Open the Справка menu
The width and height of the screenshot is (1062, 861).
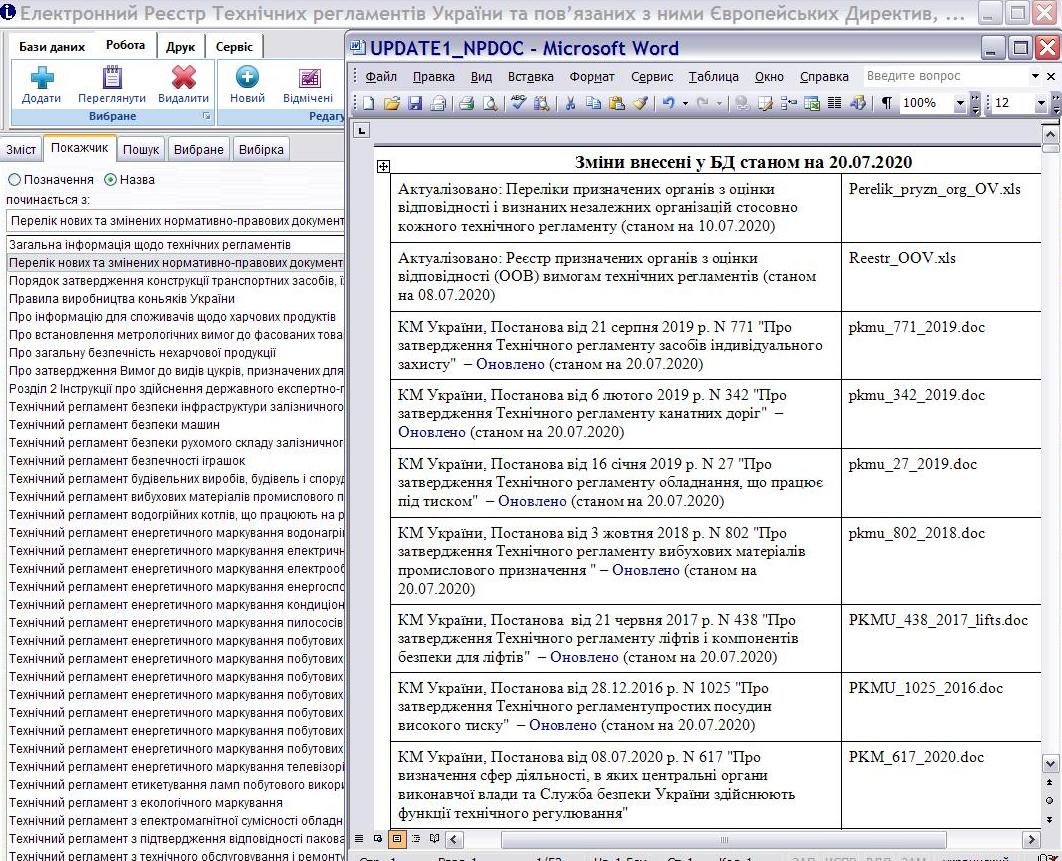tap(824, 77)
